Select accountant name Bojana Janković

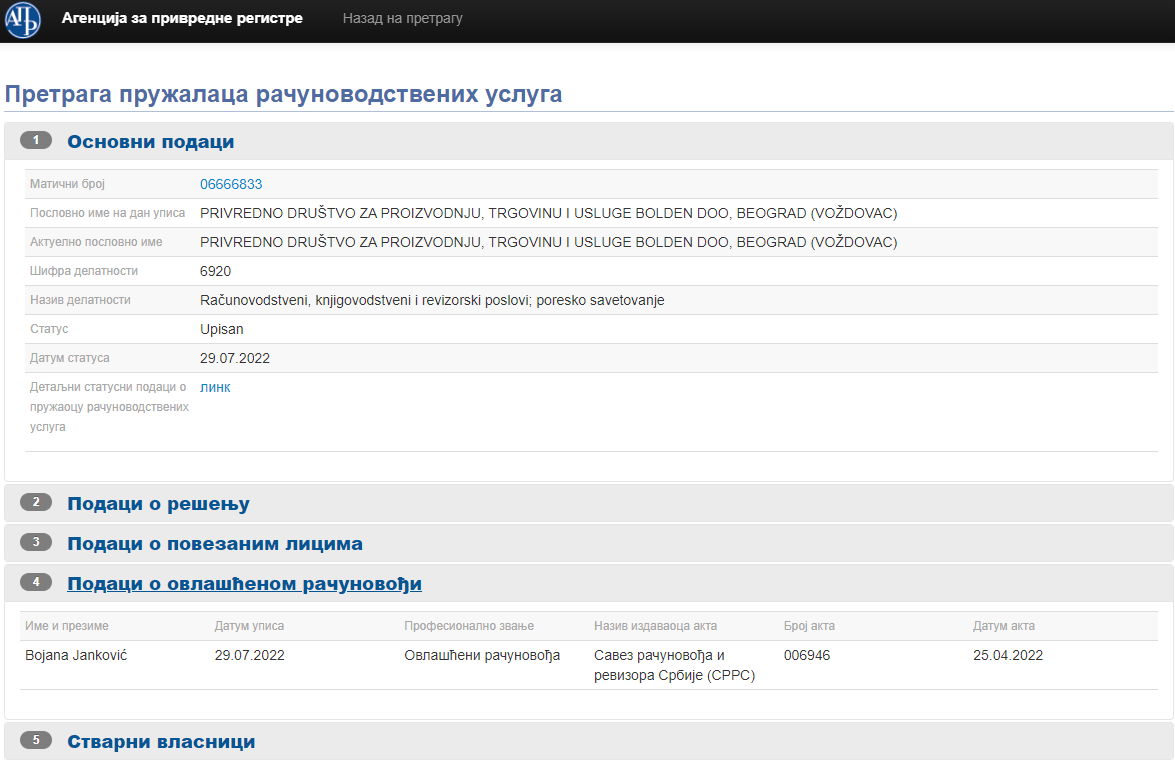tap(76, 656)
